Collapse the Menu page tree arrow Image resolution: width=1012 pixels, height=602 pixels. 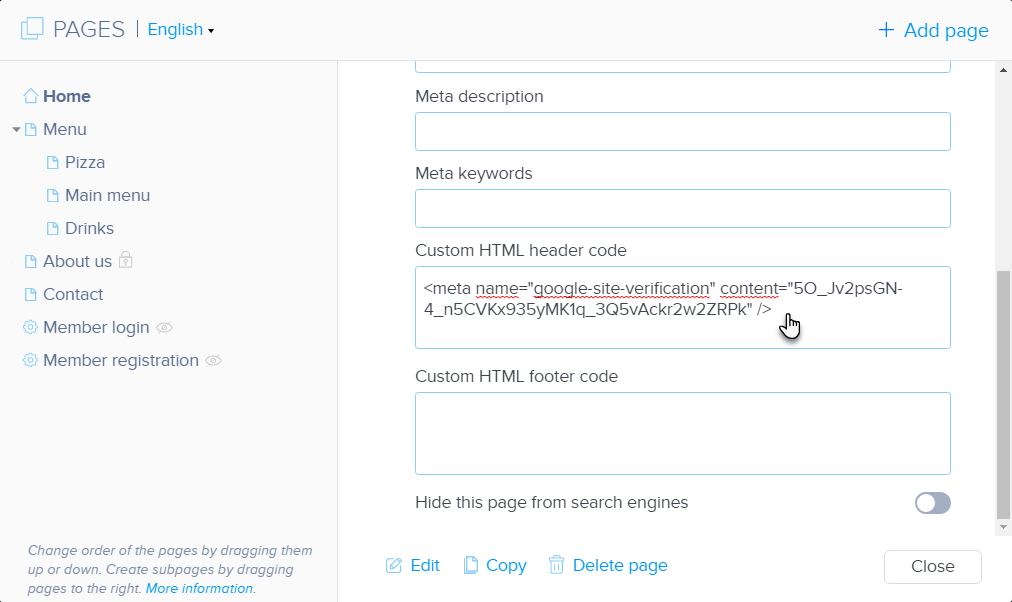click(x=16, y=130)
